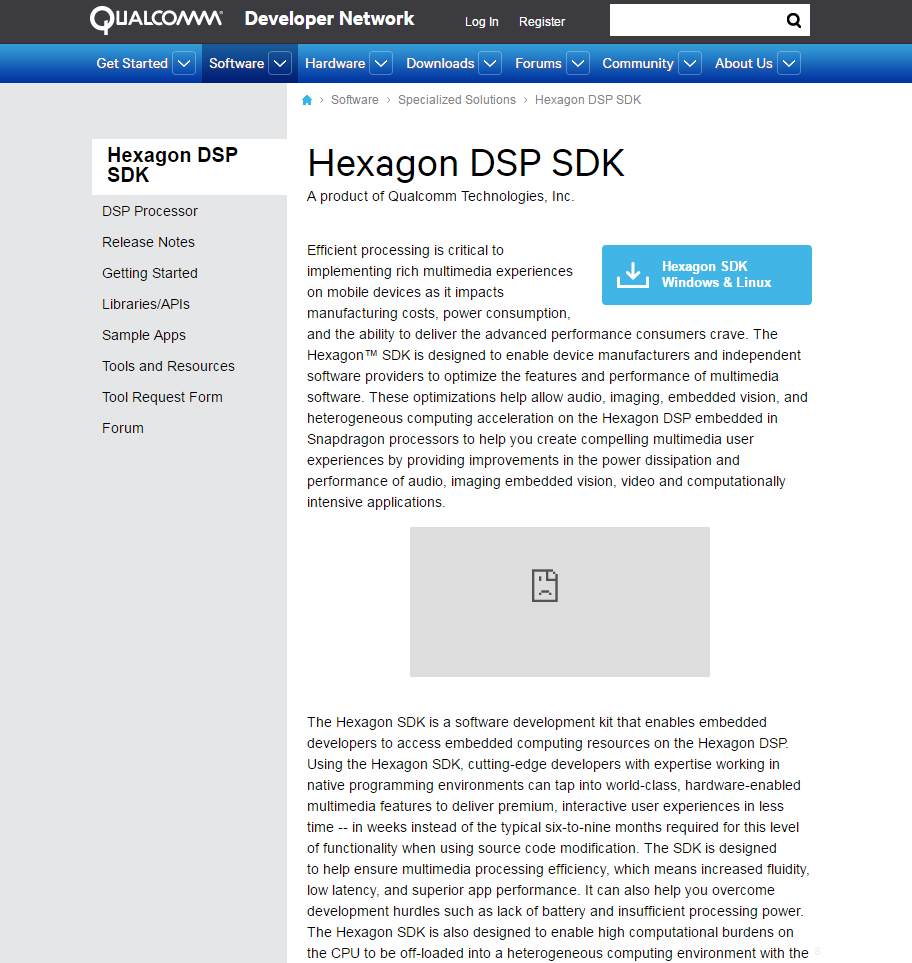
Task: Click inside the search input field
Action: click(700, 19)
